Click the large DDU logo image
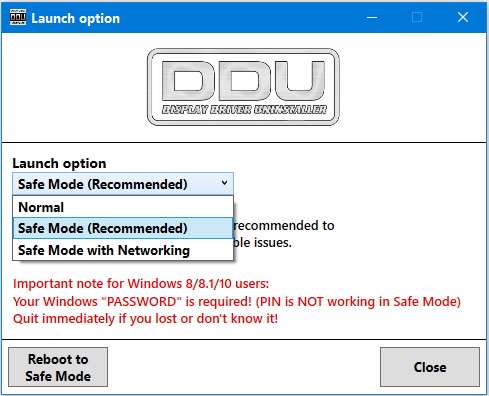This screenshot has width=489, height=396. tap(243, 87)
